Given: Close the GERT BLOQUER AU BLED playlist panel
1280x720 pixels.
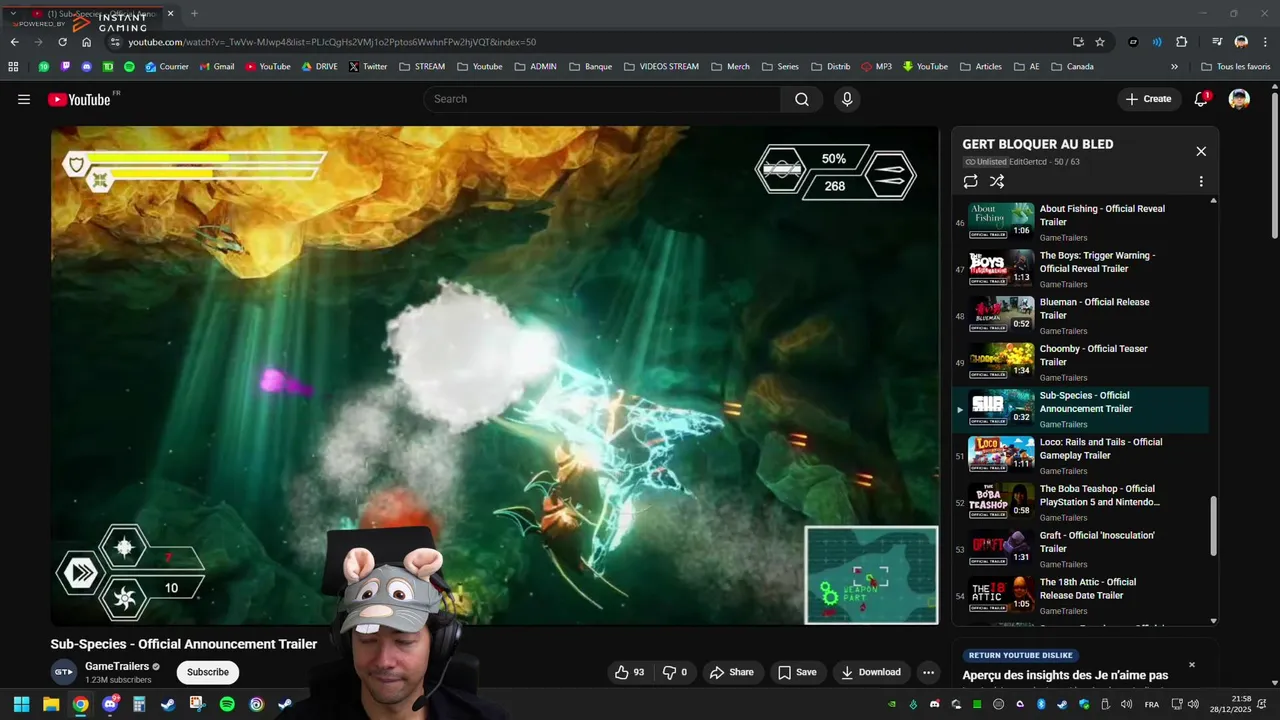Looking at the screenshot, I should pyautogui.click(x=1201, y=151).
